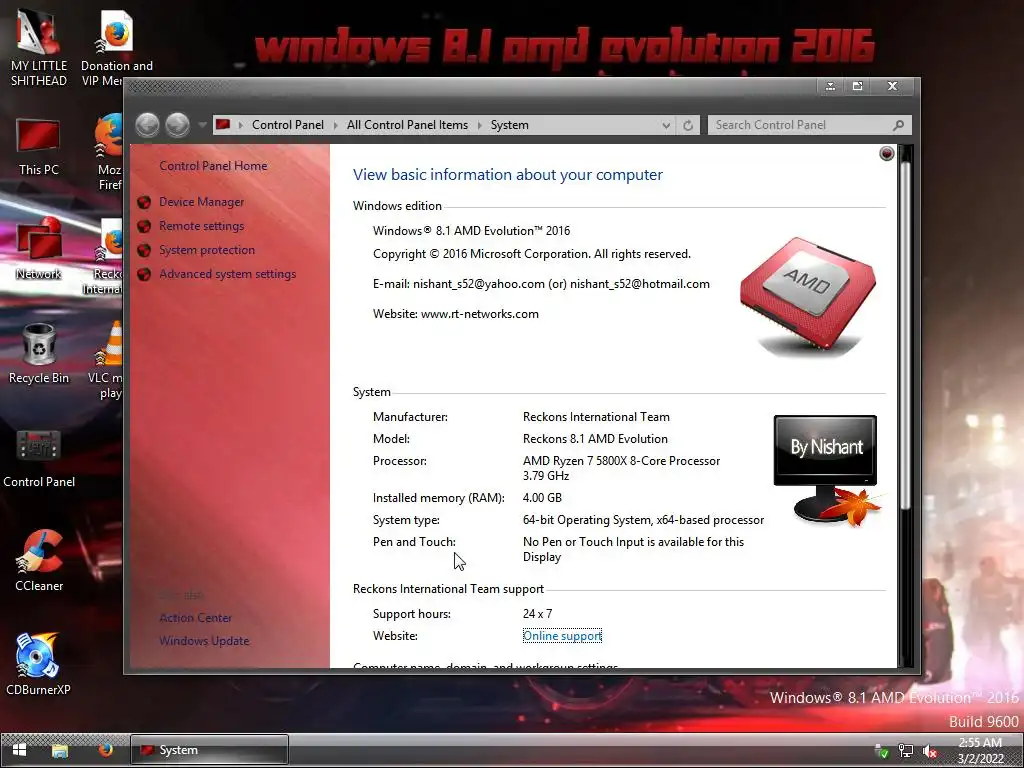Follow the Online support link

(x=562, y=636)
